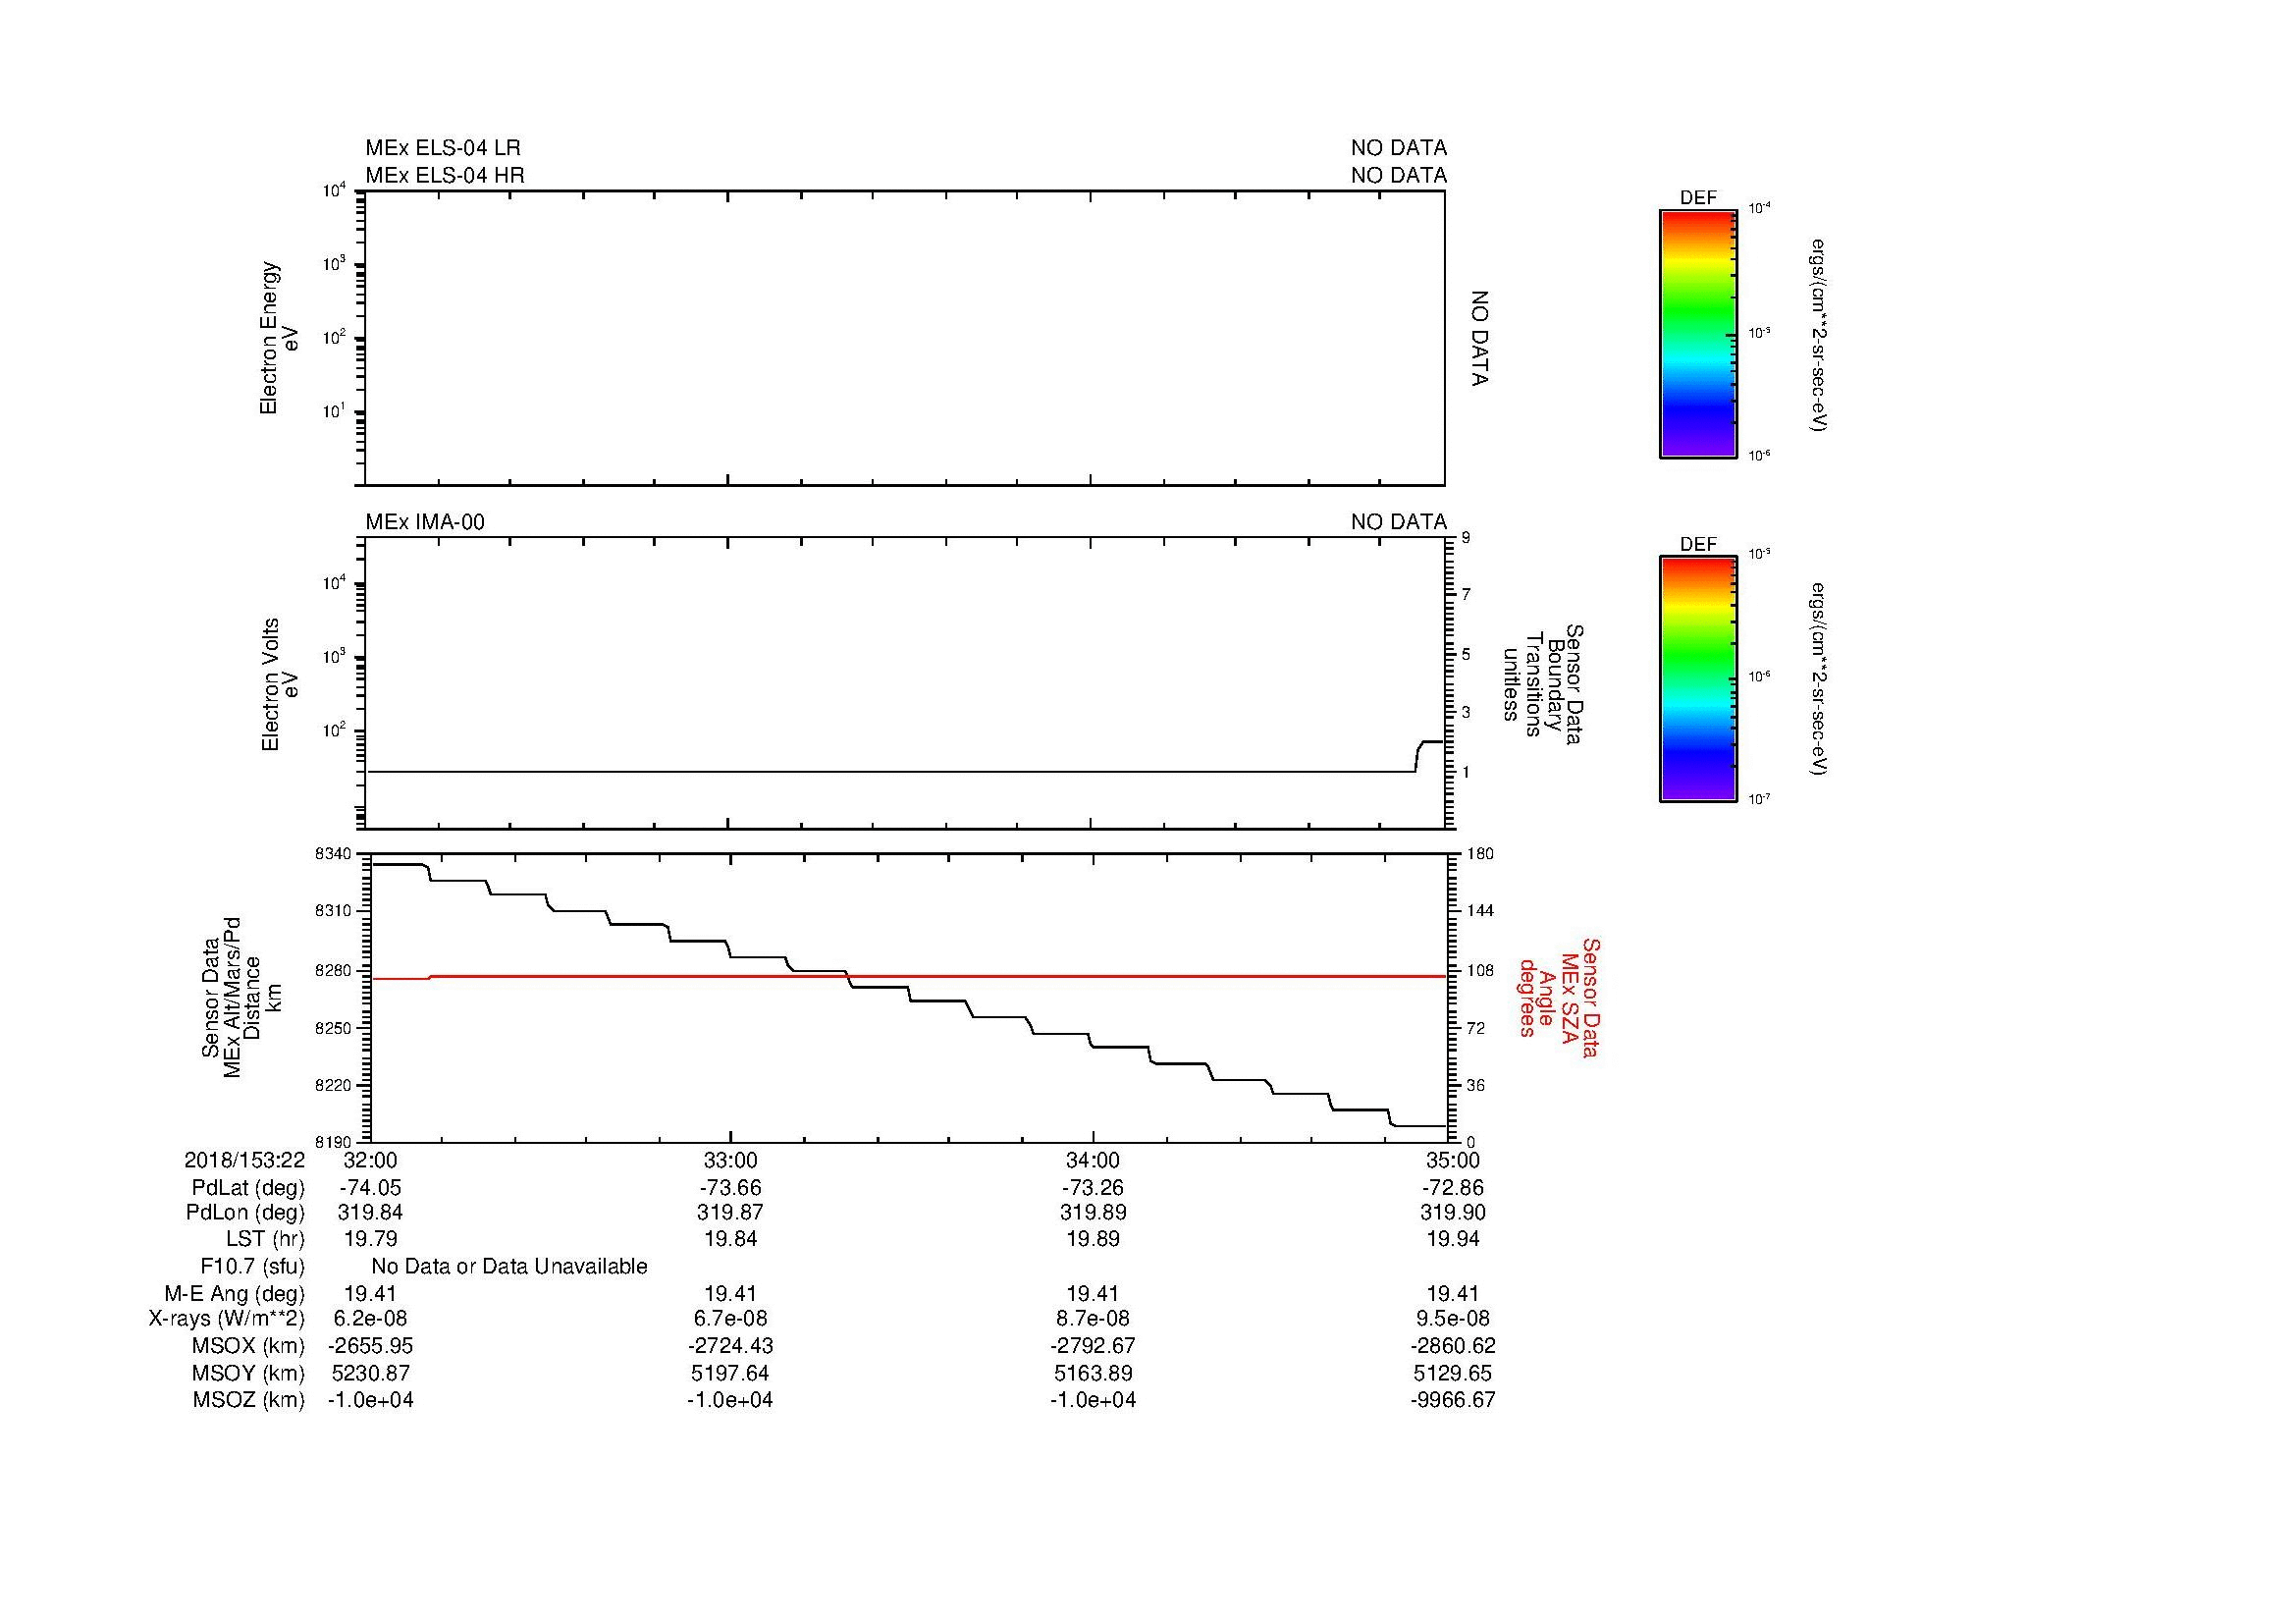Click the PdLat value -72.86
2296x1623 pixels.
[x=1453, y=1188]
